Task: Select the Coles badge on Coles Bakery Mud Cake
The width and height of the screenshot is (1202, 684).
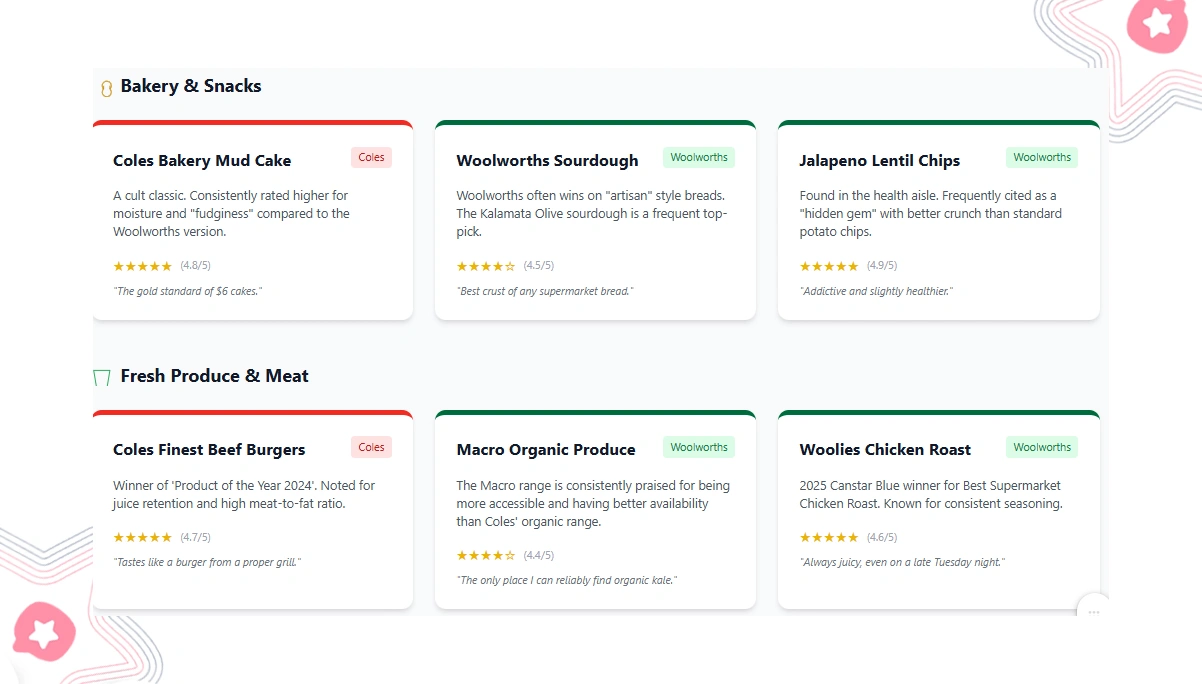Action: 370,157
